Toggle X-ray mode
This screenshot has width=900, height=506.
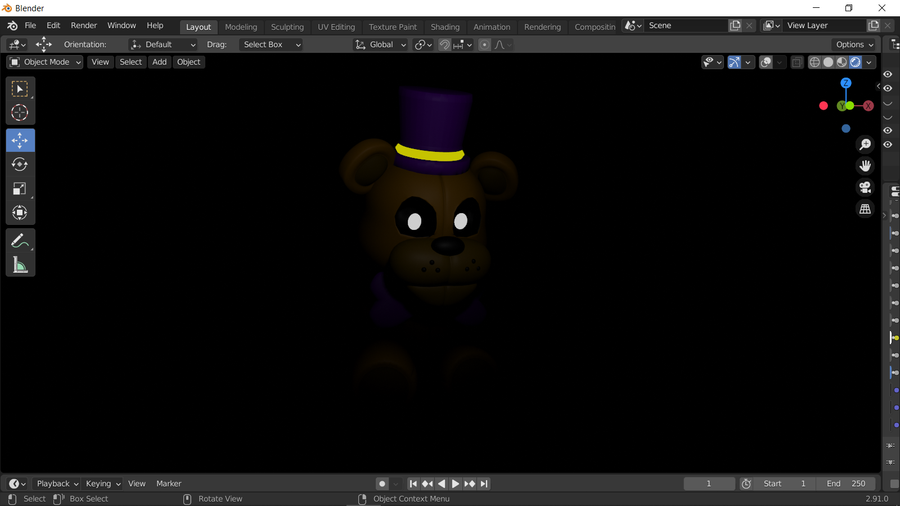tap(797, 62)
